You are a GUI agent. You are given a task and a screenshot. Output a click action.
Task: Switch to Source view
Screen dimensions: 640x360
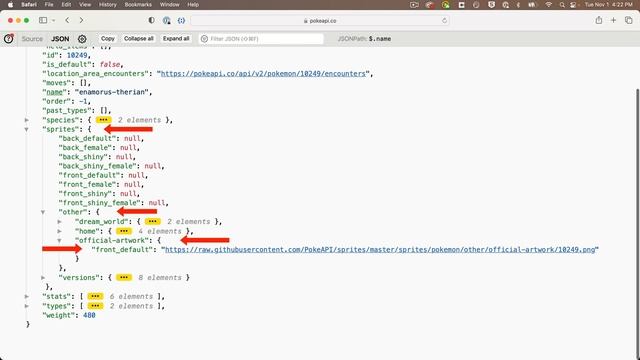coord(32,39)
